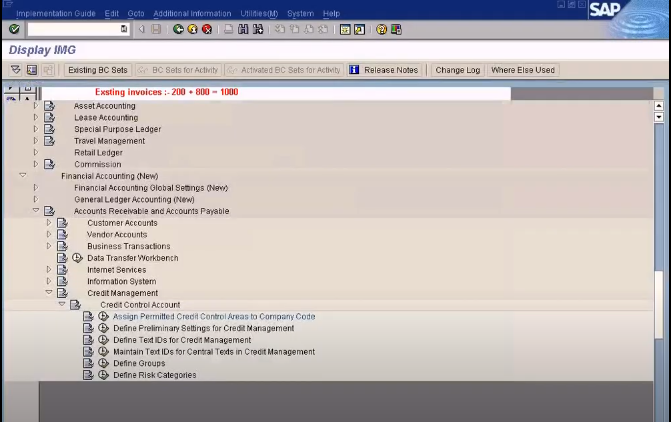Open the Additional Information menu
The image size is (671, 422).
[192, 14]
